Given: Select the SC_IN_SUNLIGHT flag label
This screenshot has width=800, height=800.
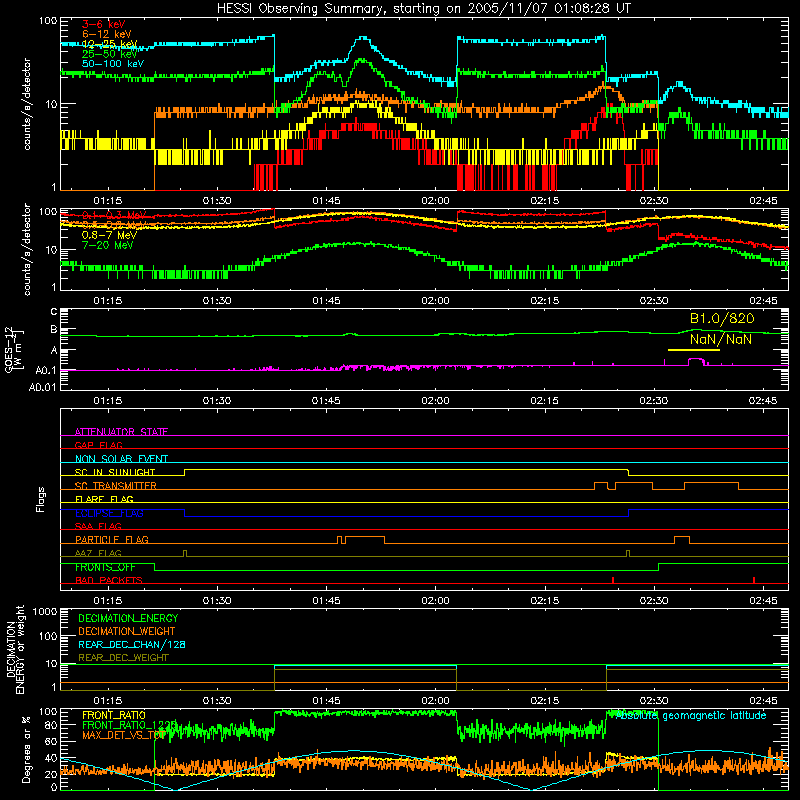Looking at the screenshot, I should click(x=115, y=472).
